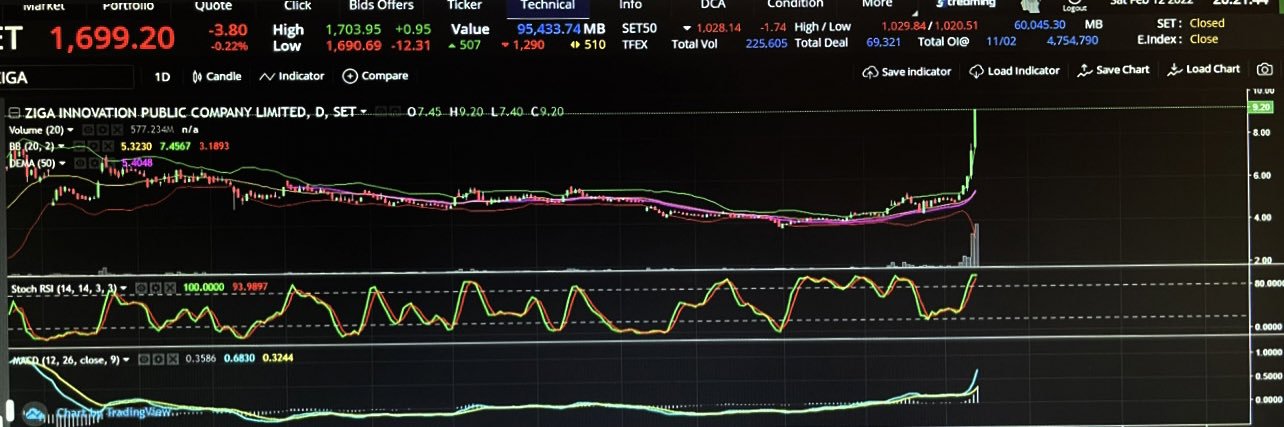
Task: Click the Low value 1,690.69
Action: click(x=353, y=46)
